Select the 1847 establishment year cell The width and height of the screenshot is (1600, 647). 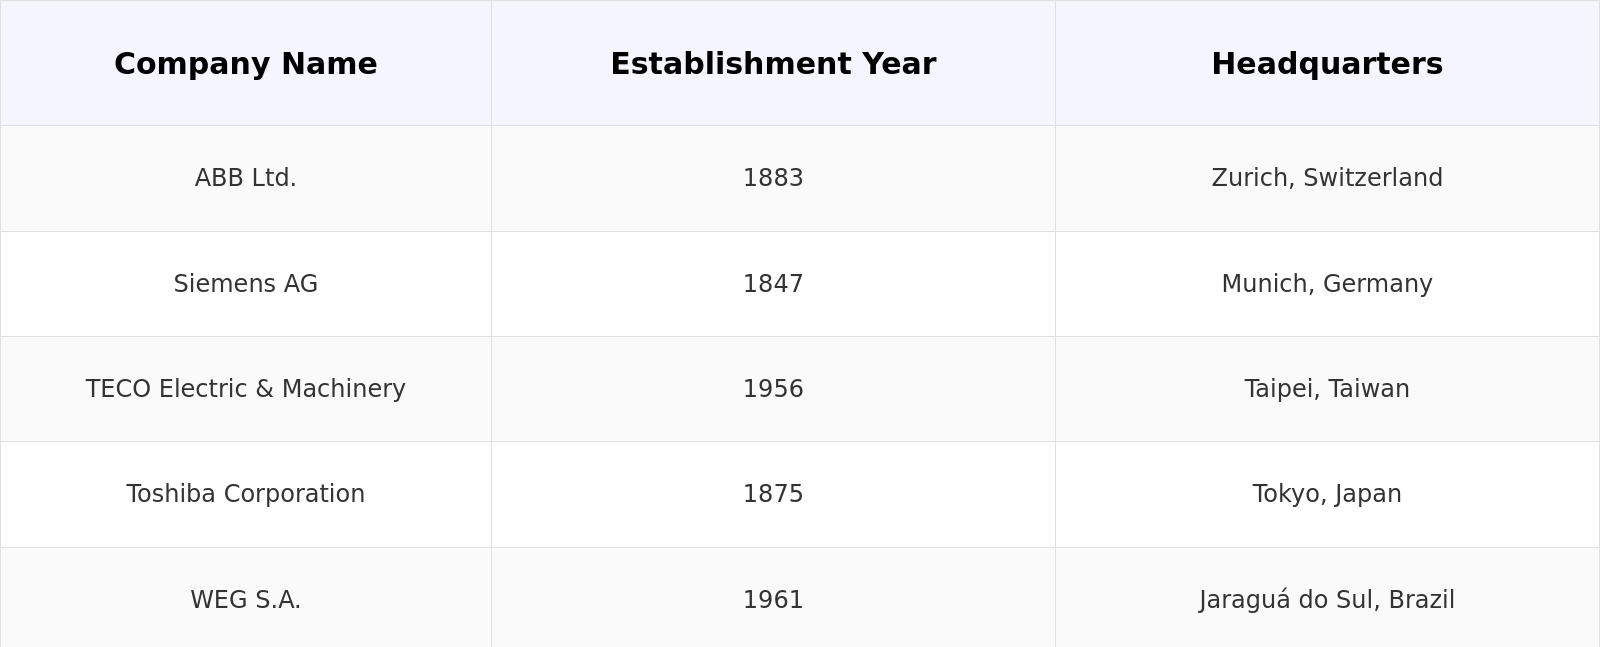pos(773,284)
